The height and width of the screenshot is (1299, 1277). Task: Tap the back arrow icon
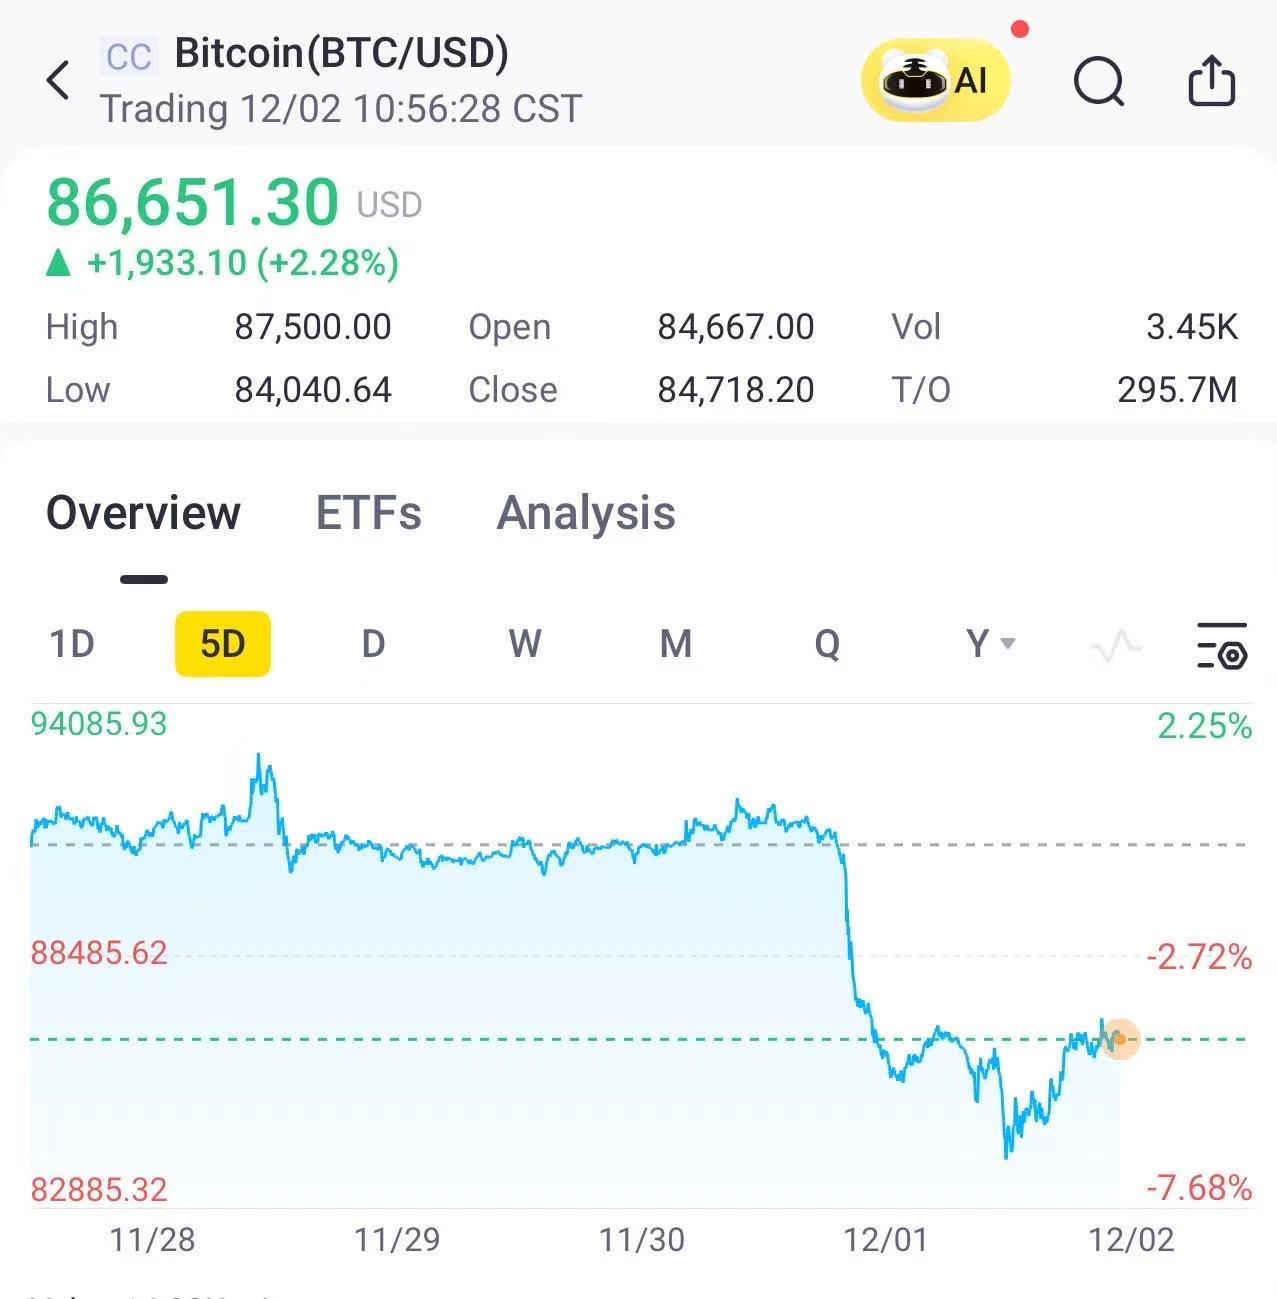pyautogui.click(x=58, y=81)
